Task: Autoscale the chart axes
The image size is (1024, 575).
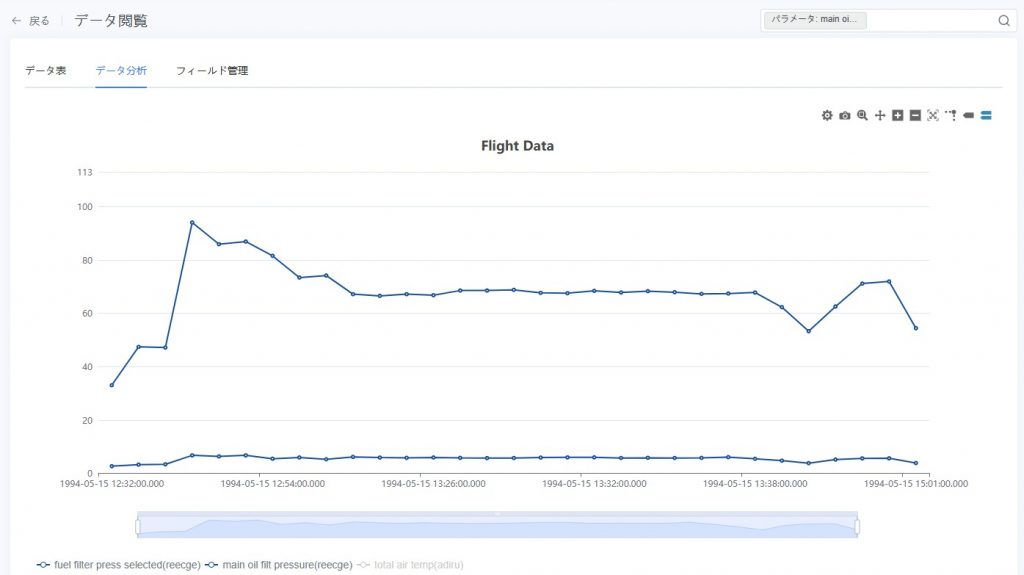Action: (x=933, y=116)
